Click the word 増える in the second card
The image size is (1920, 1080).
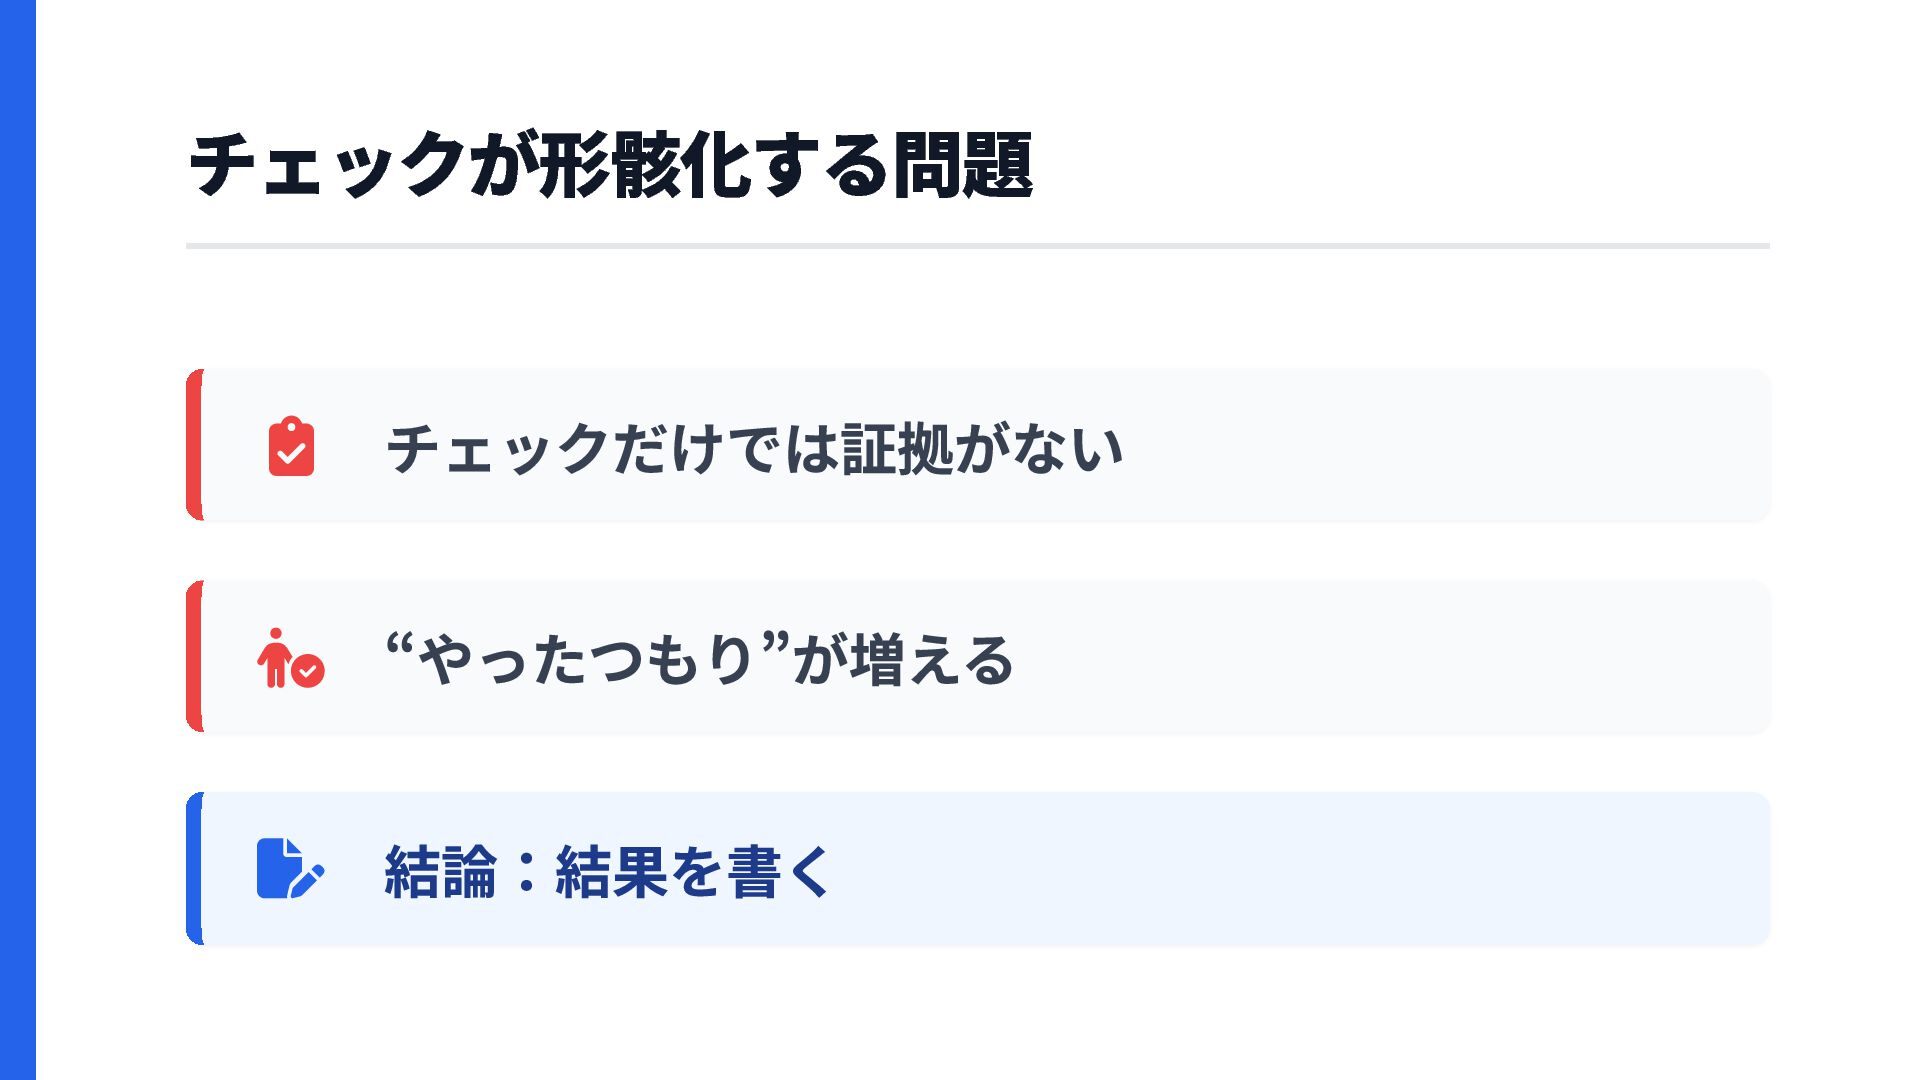pyautogui.click(x=932, y=660)
